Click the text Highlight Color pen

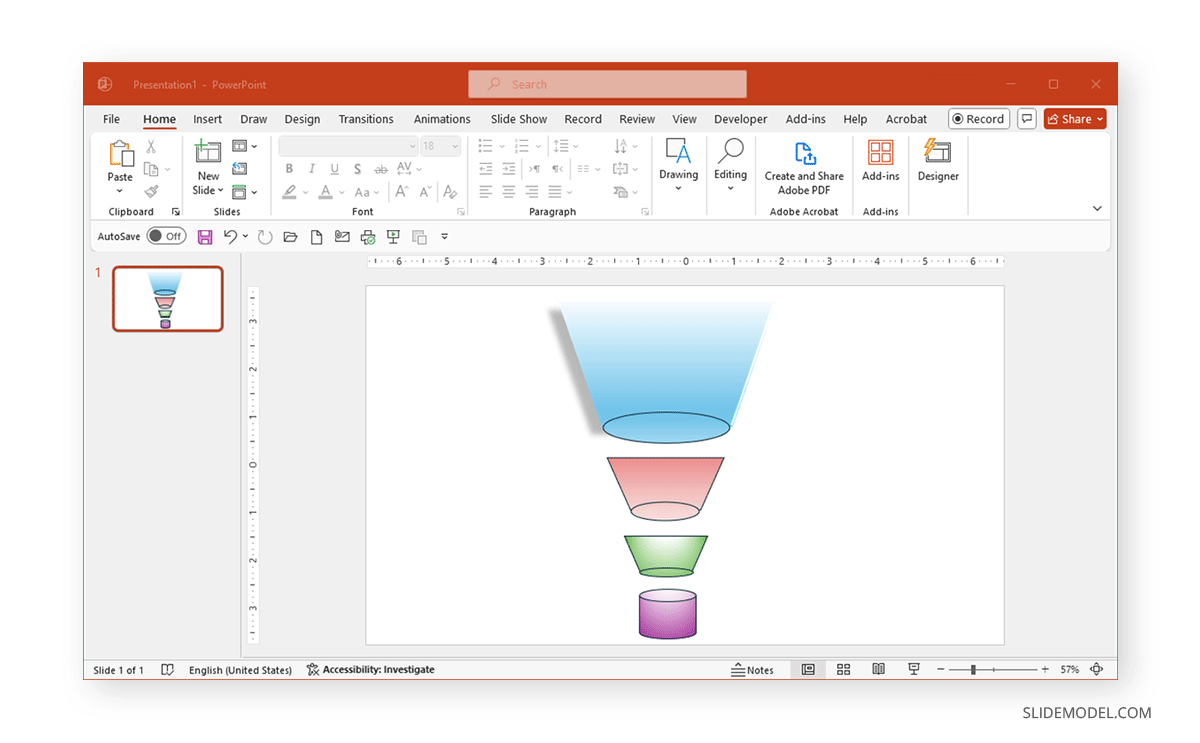click(x=289, y=192)
